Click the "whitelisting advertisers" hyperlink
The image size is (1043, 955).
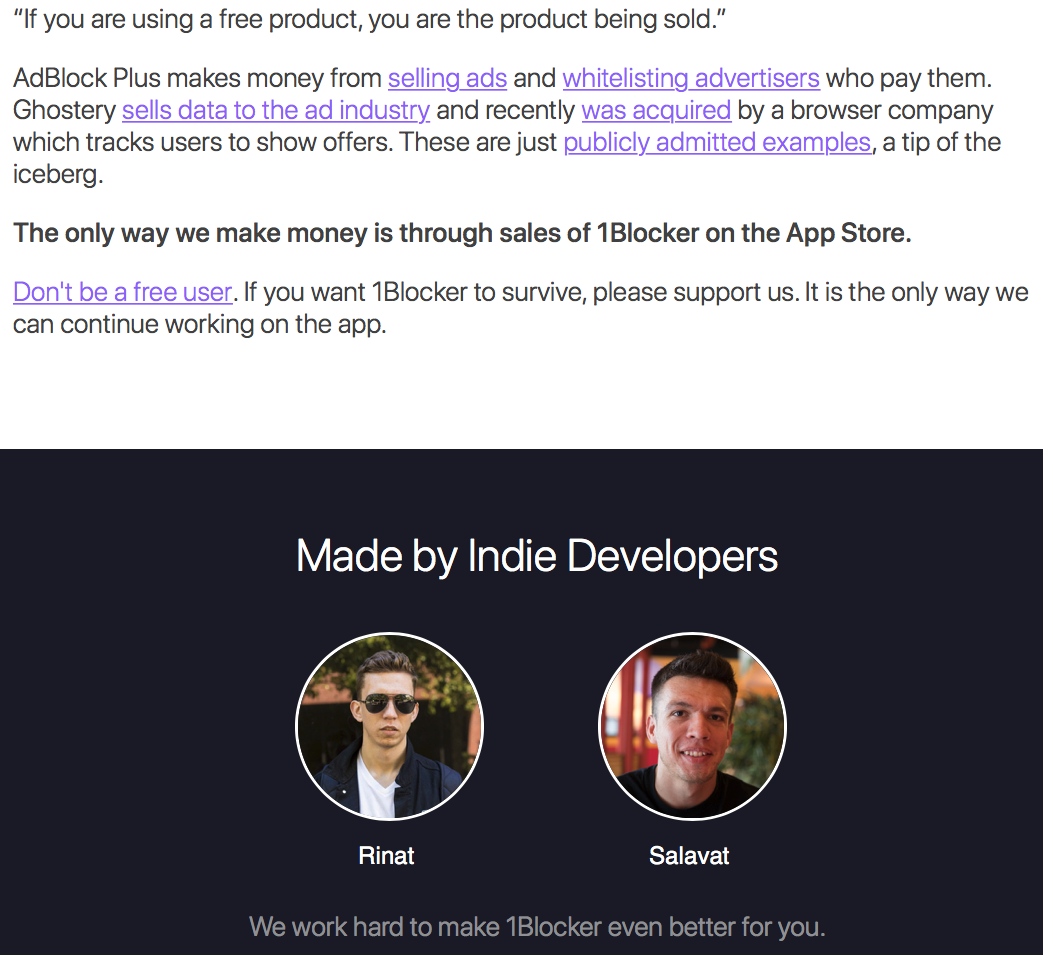[691, 78]
